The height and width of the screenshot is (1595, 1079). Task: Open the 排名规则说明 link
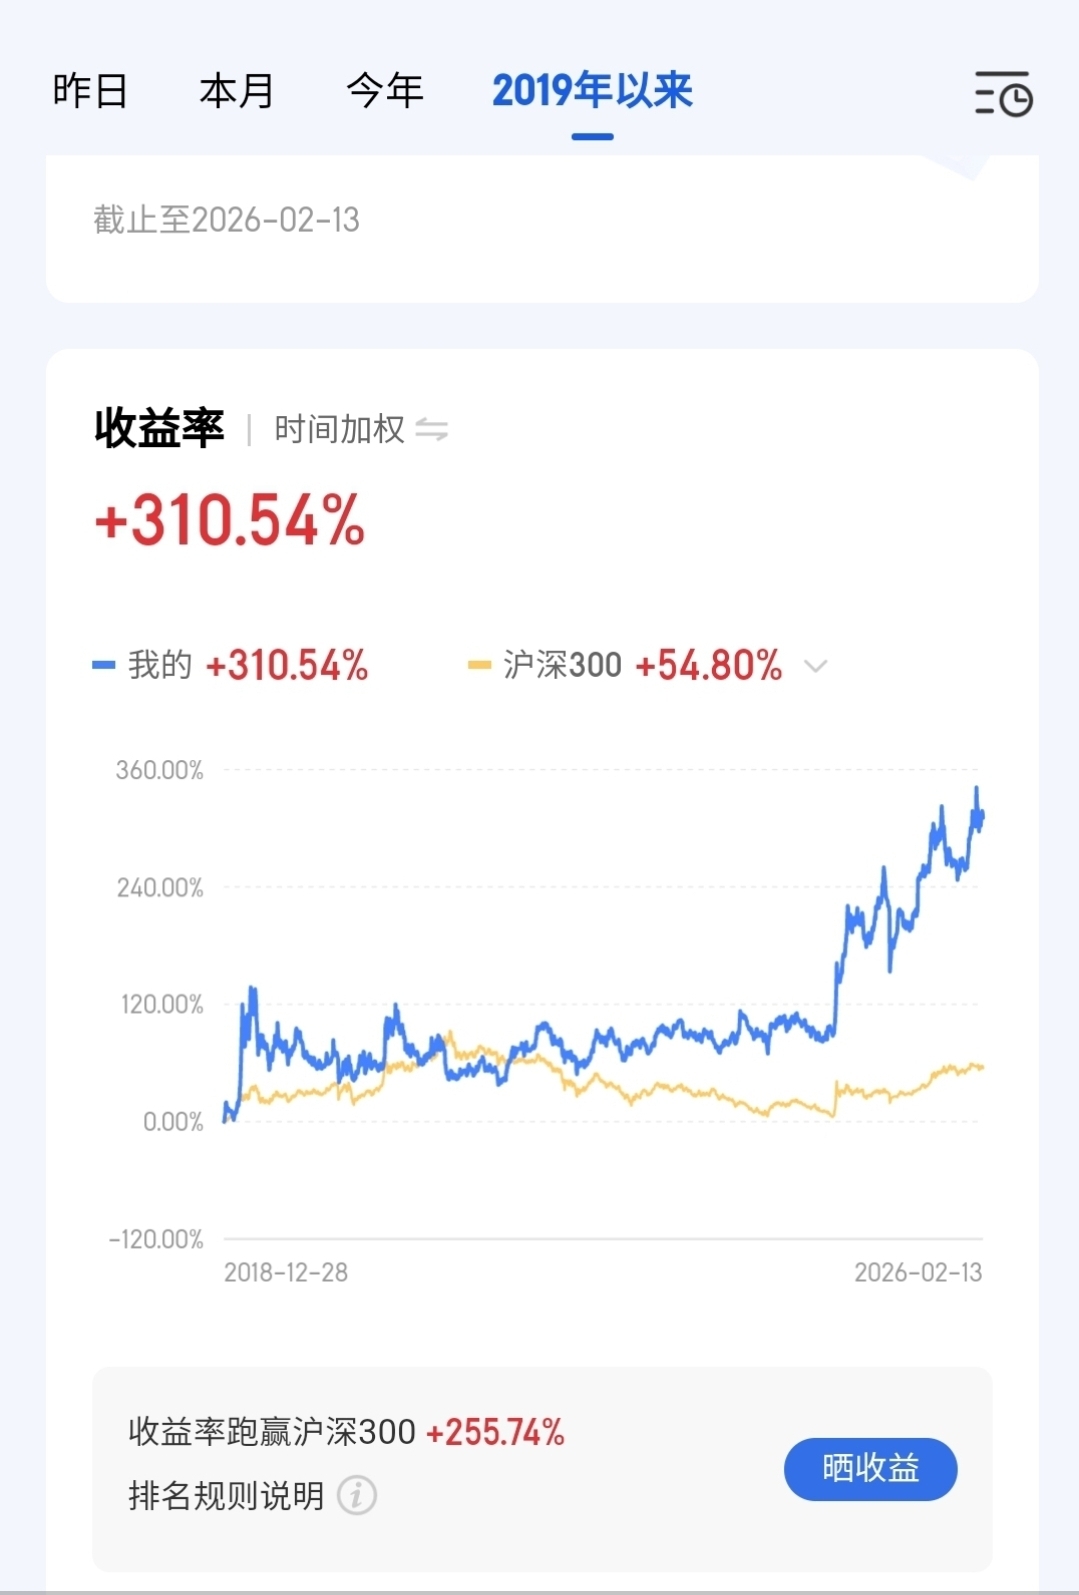tap(227, 1496)
